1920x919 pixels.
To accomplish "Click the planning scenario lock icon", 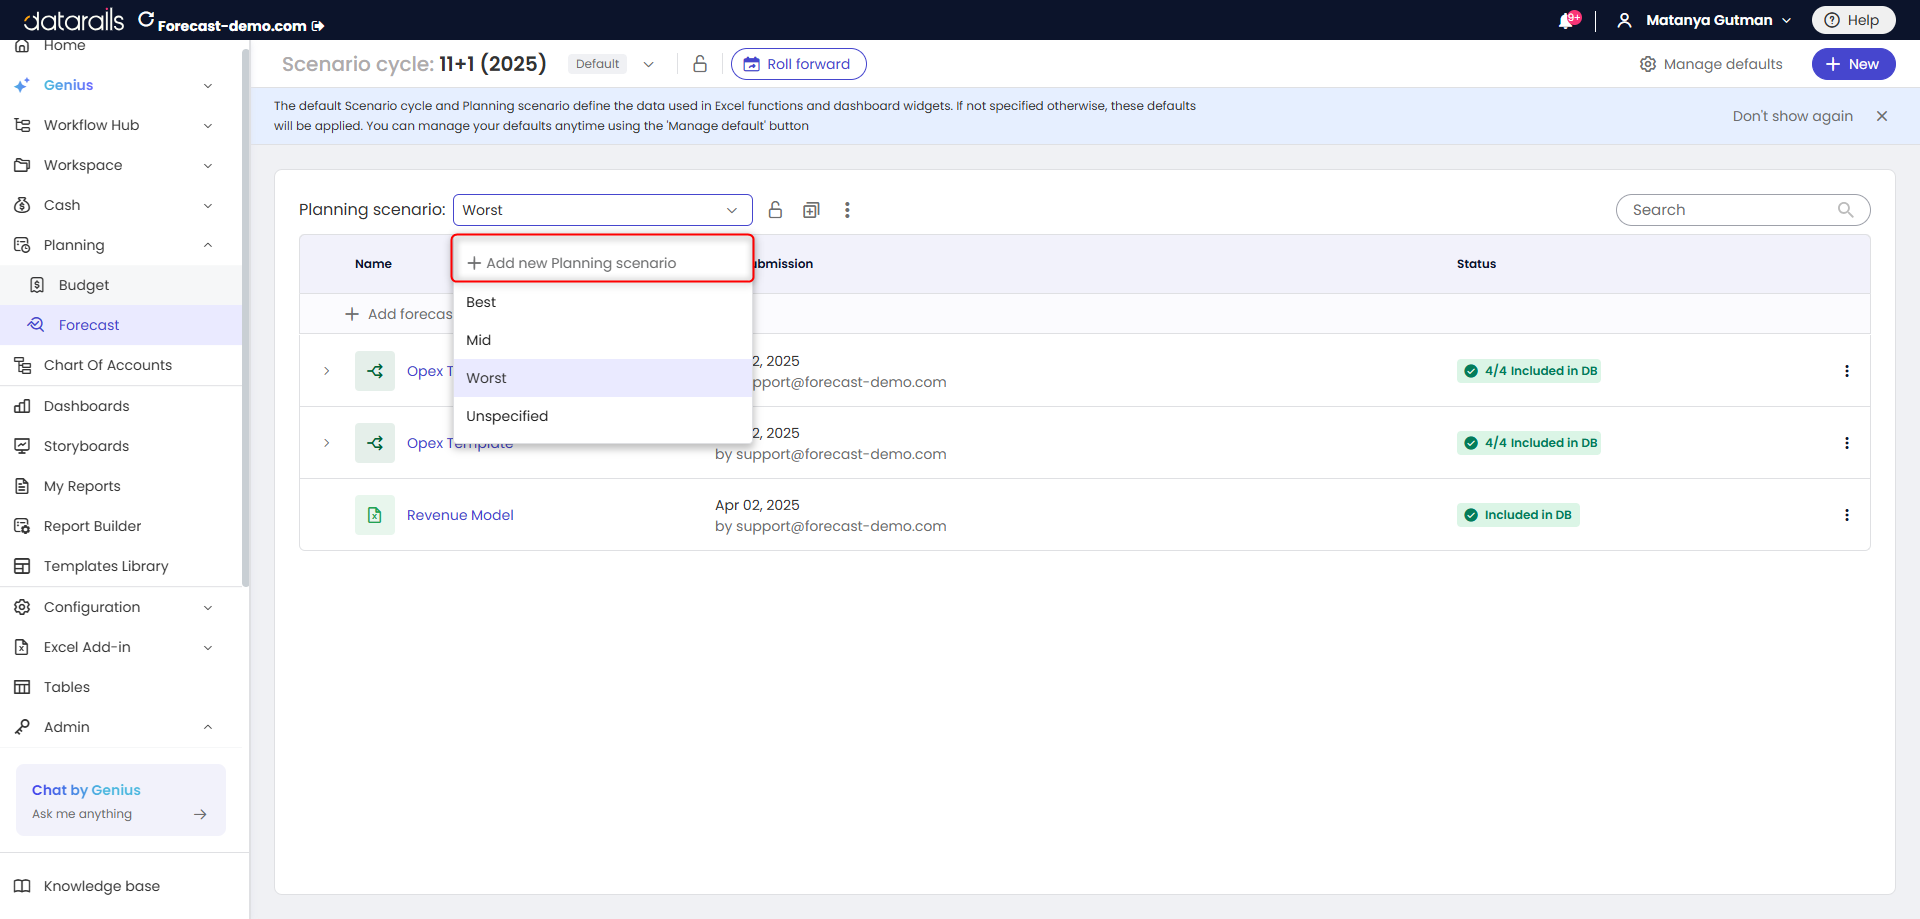I will [x=775, y=210].
